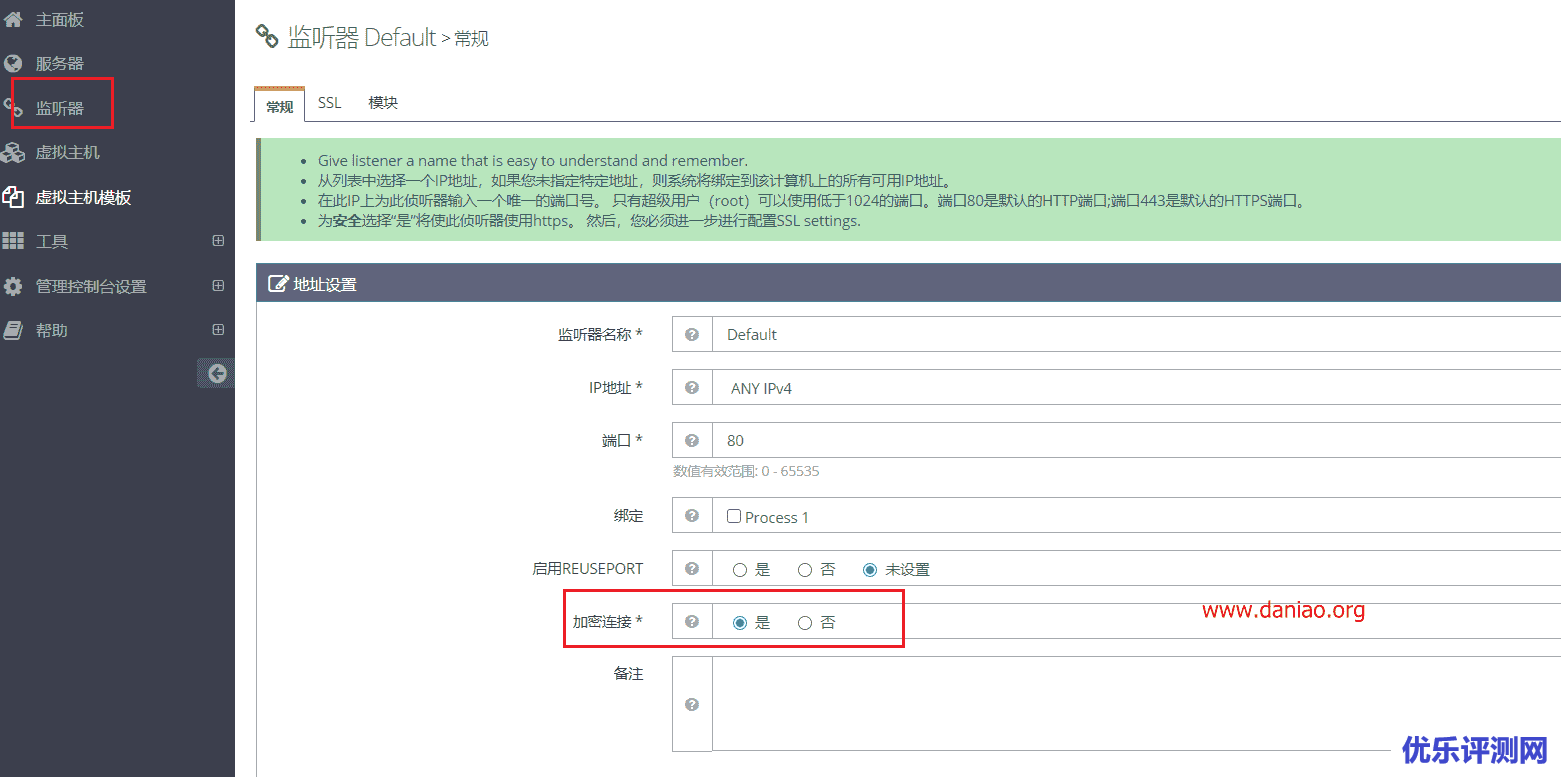Image resolution: width=1561 pixels, height=777 pixels.
Task: Switch to the 常规 tab
Action: (x=280, y=105)
